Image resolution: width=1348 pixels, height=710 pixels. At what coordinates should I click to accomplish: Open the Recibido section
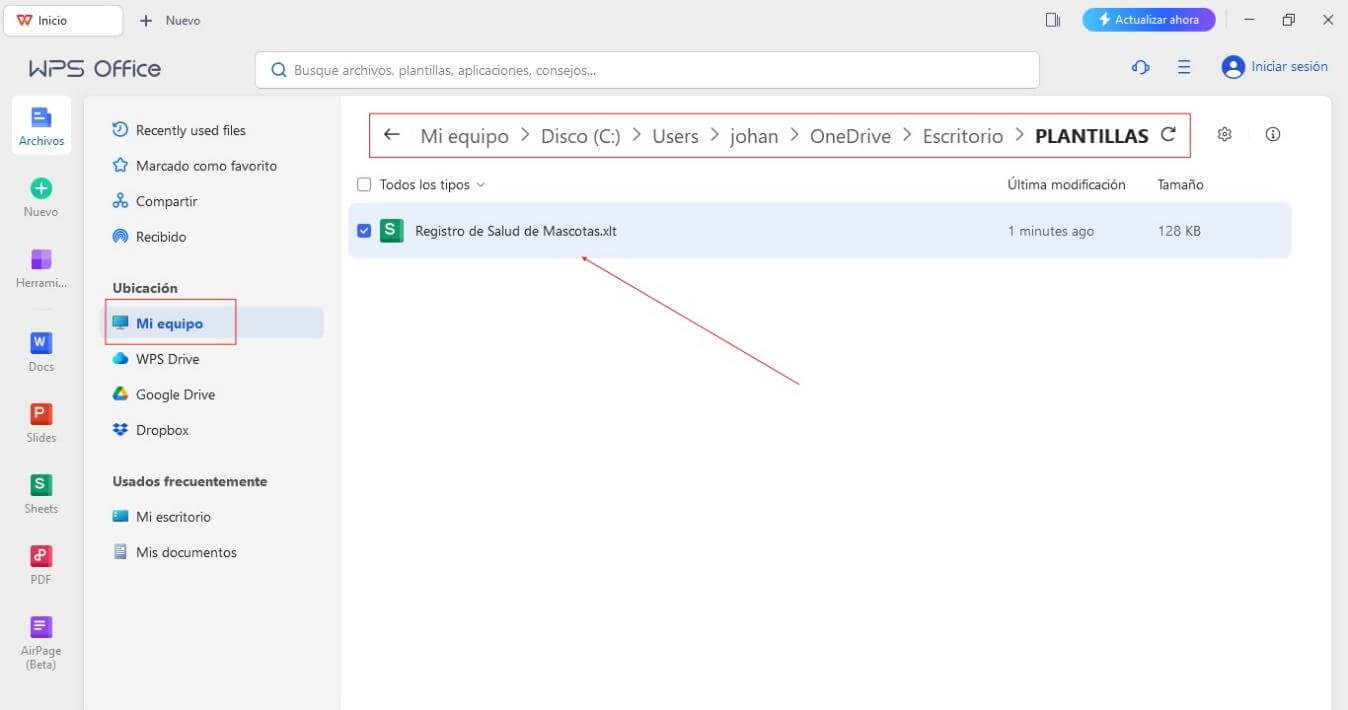(149, 237)
